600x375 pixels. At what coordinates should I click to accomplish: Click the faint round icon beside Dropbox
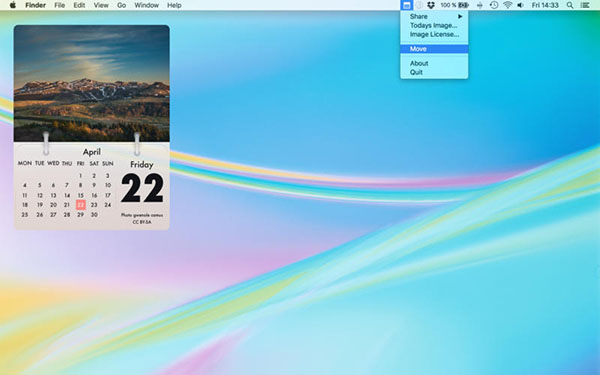click(419, 5)
